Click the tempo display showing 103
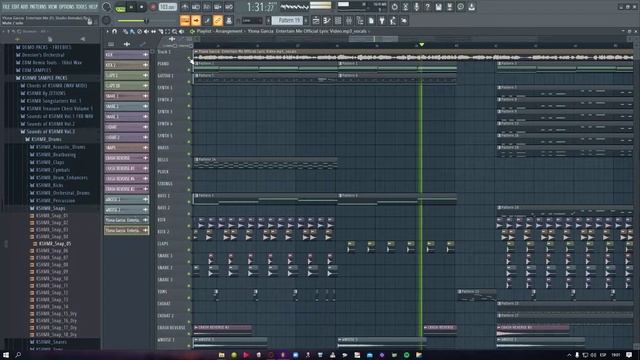 click(167, 7)
